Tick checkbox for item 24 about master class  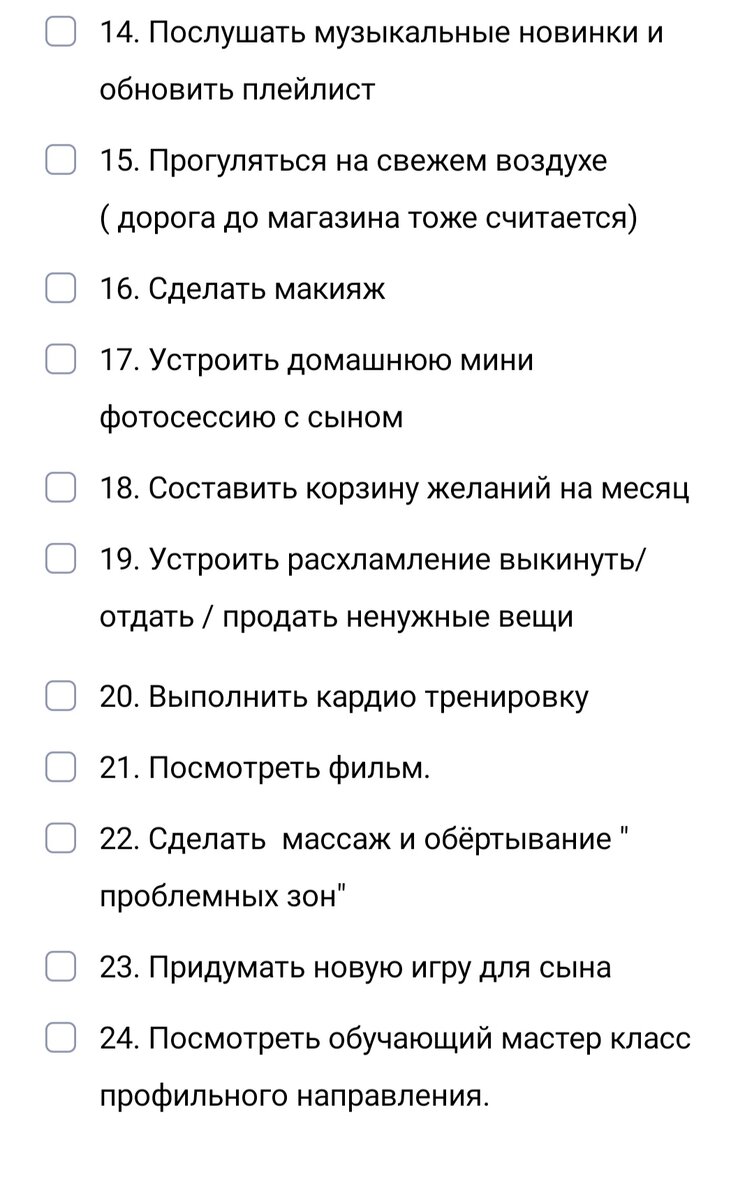coord(61,1038)
